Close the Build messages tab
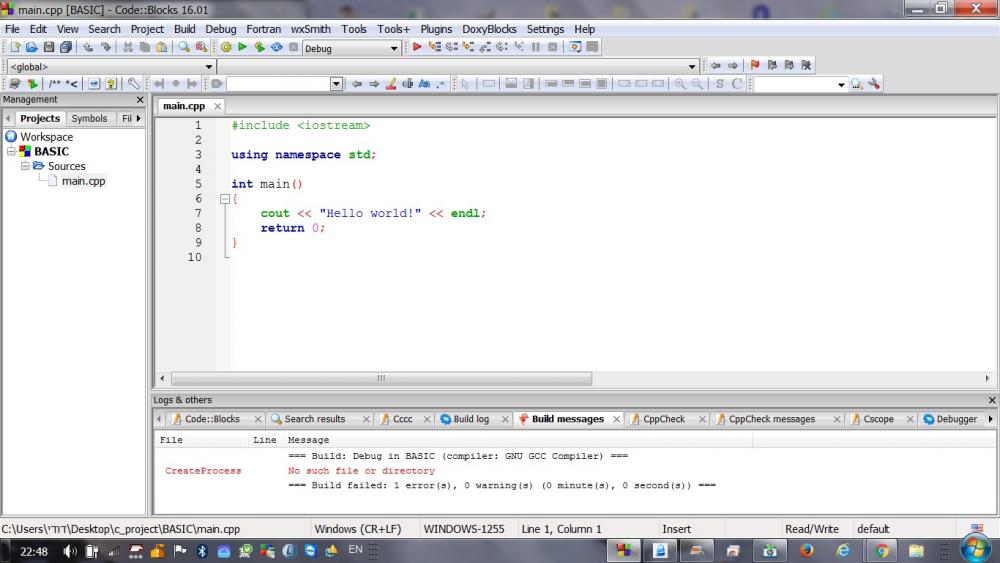 pyautogui.click(x=617, y=419)
